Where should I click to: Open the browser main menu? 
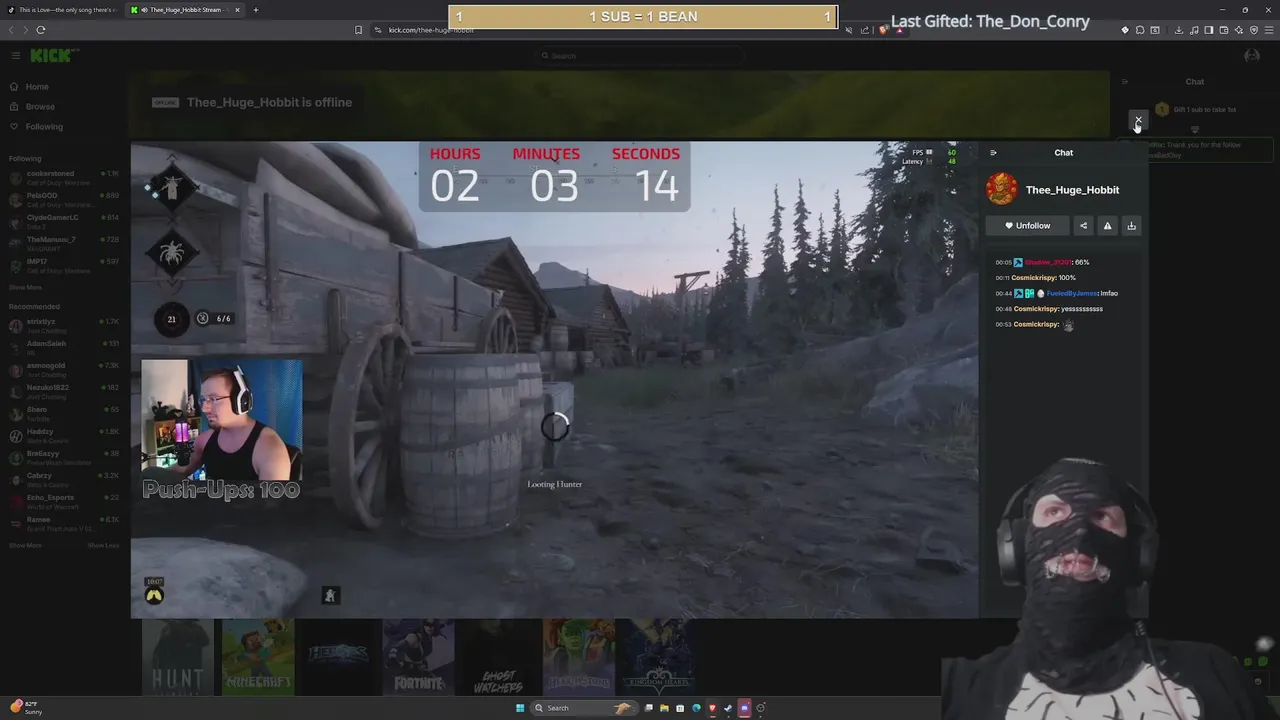click(1268, 30)
